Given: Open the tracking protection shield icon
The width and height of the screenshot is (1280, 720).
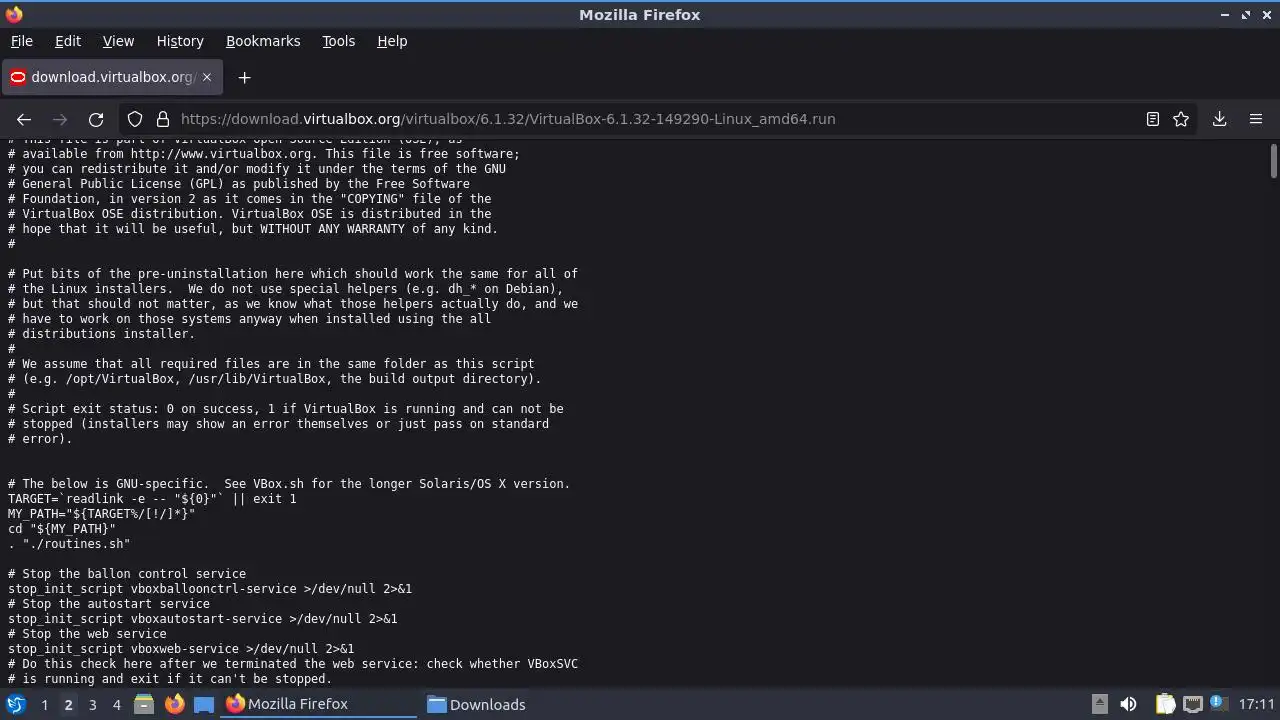Looking at the screenshot, I should pos(135,119).
